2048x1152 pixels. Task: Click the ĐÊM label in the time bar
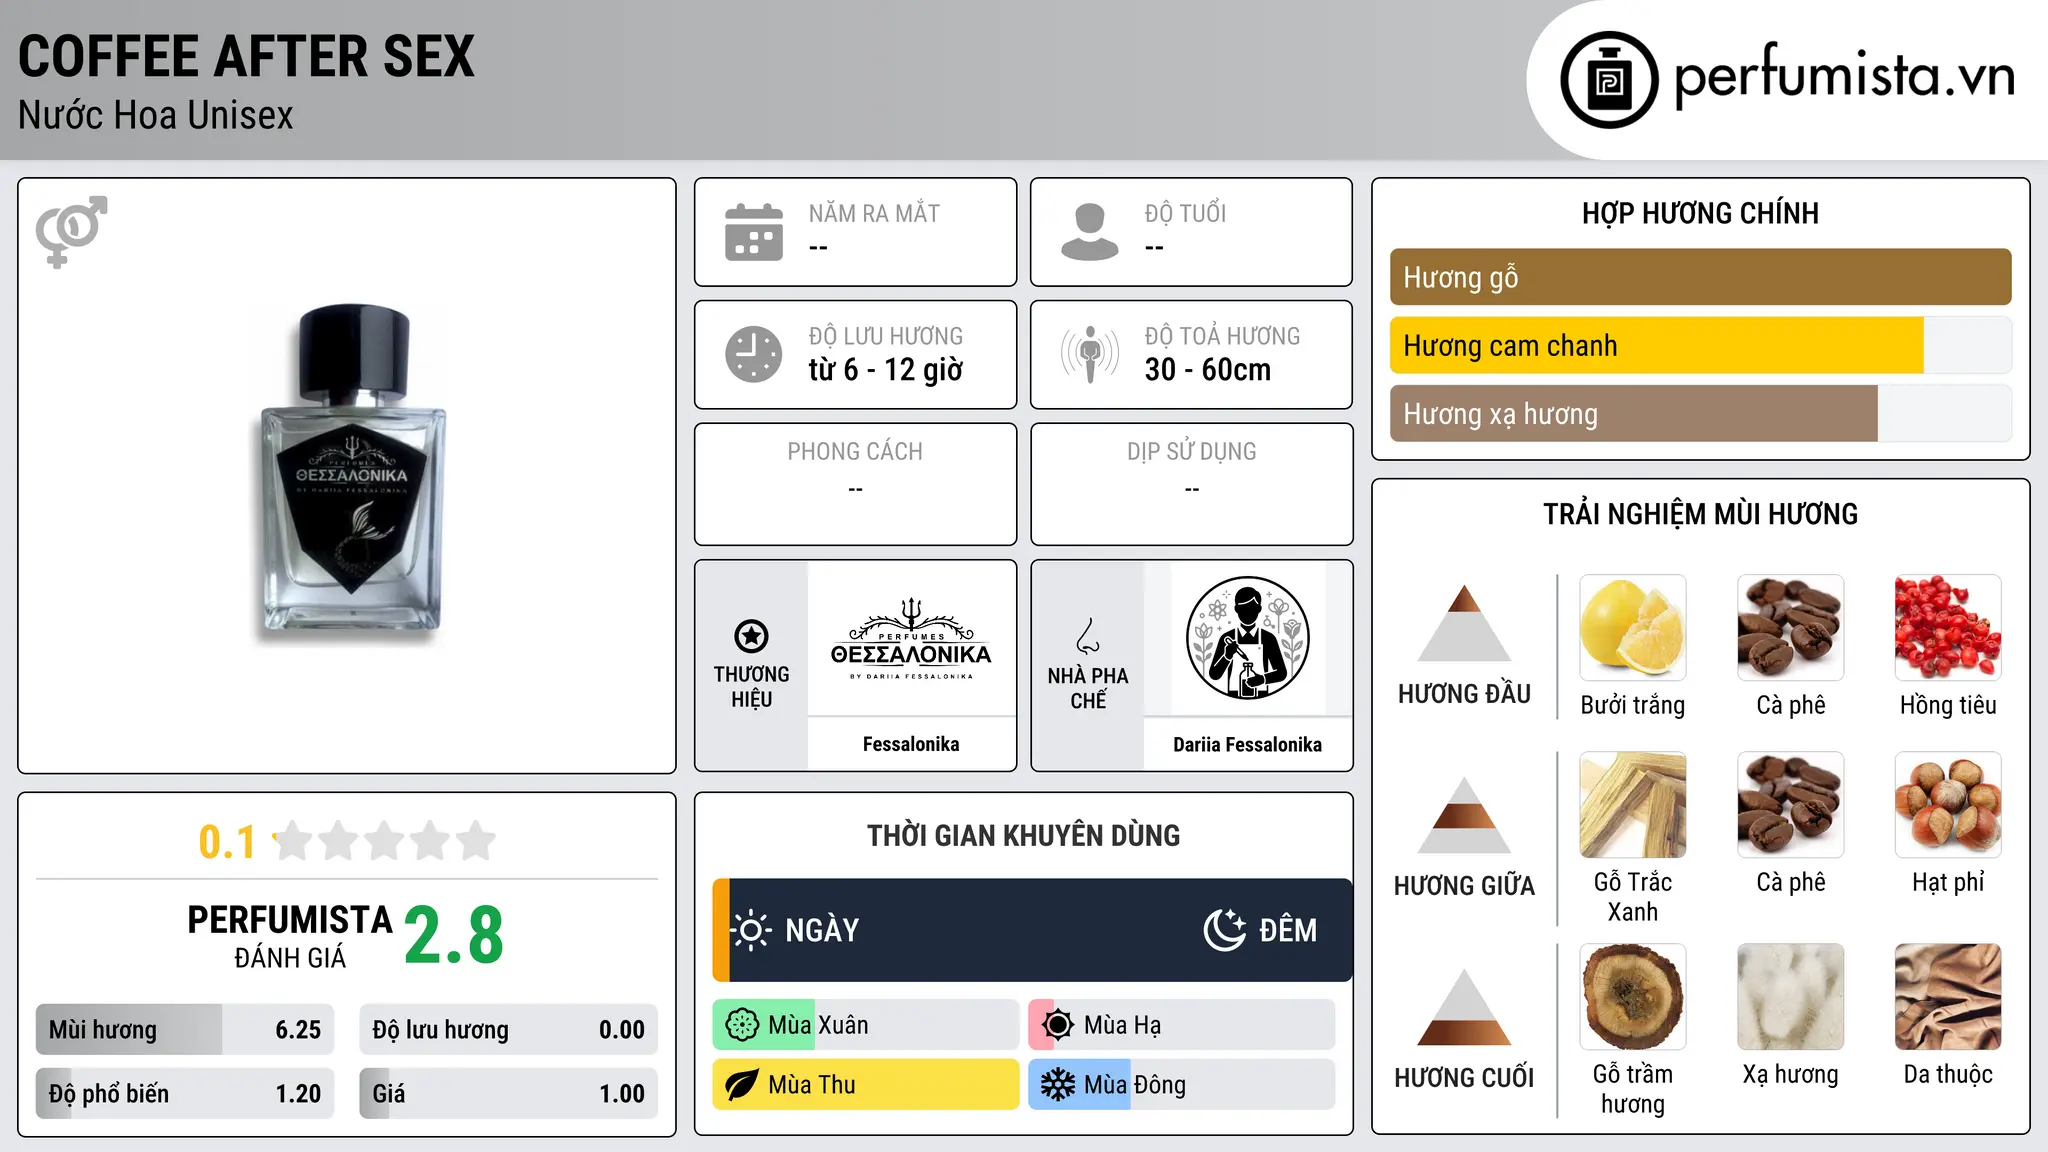(1288, 930)
